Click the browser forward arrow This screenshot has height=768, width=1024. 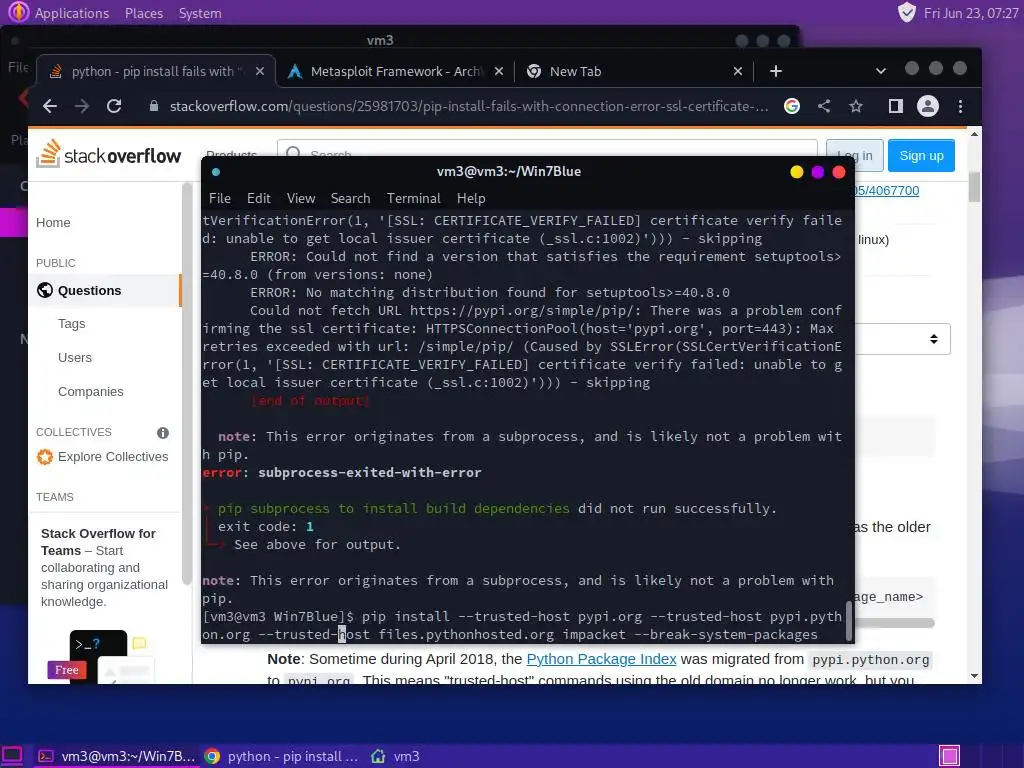[82, 106]
